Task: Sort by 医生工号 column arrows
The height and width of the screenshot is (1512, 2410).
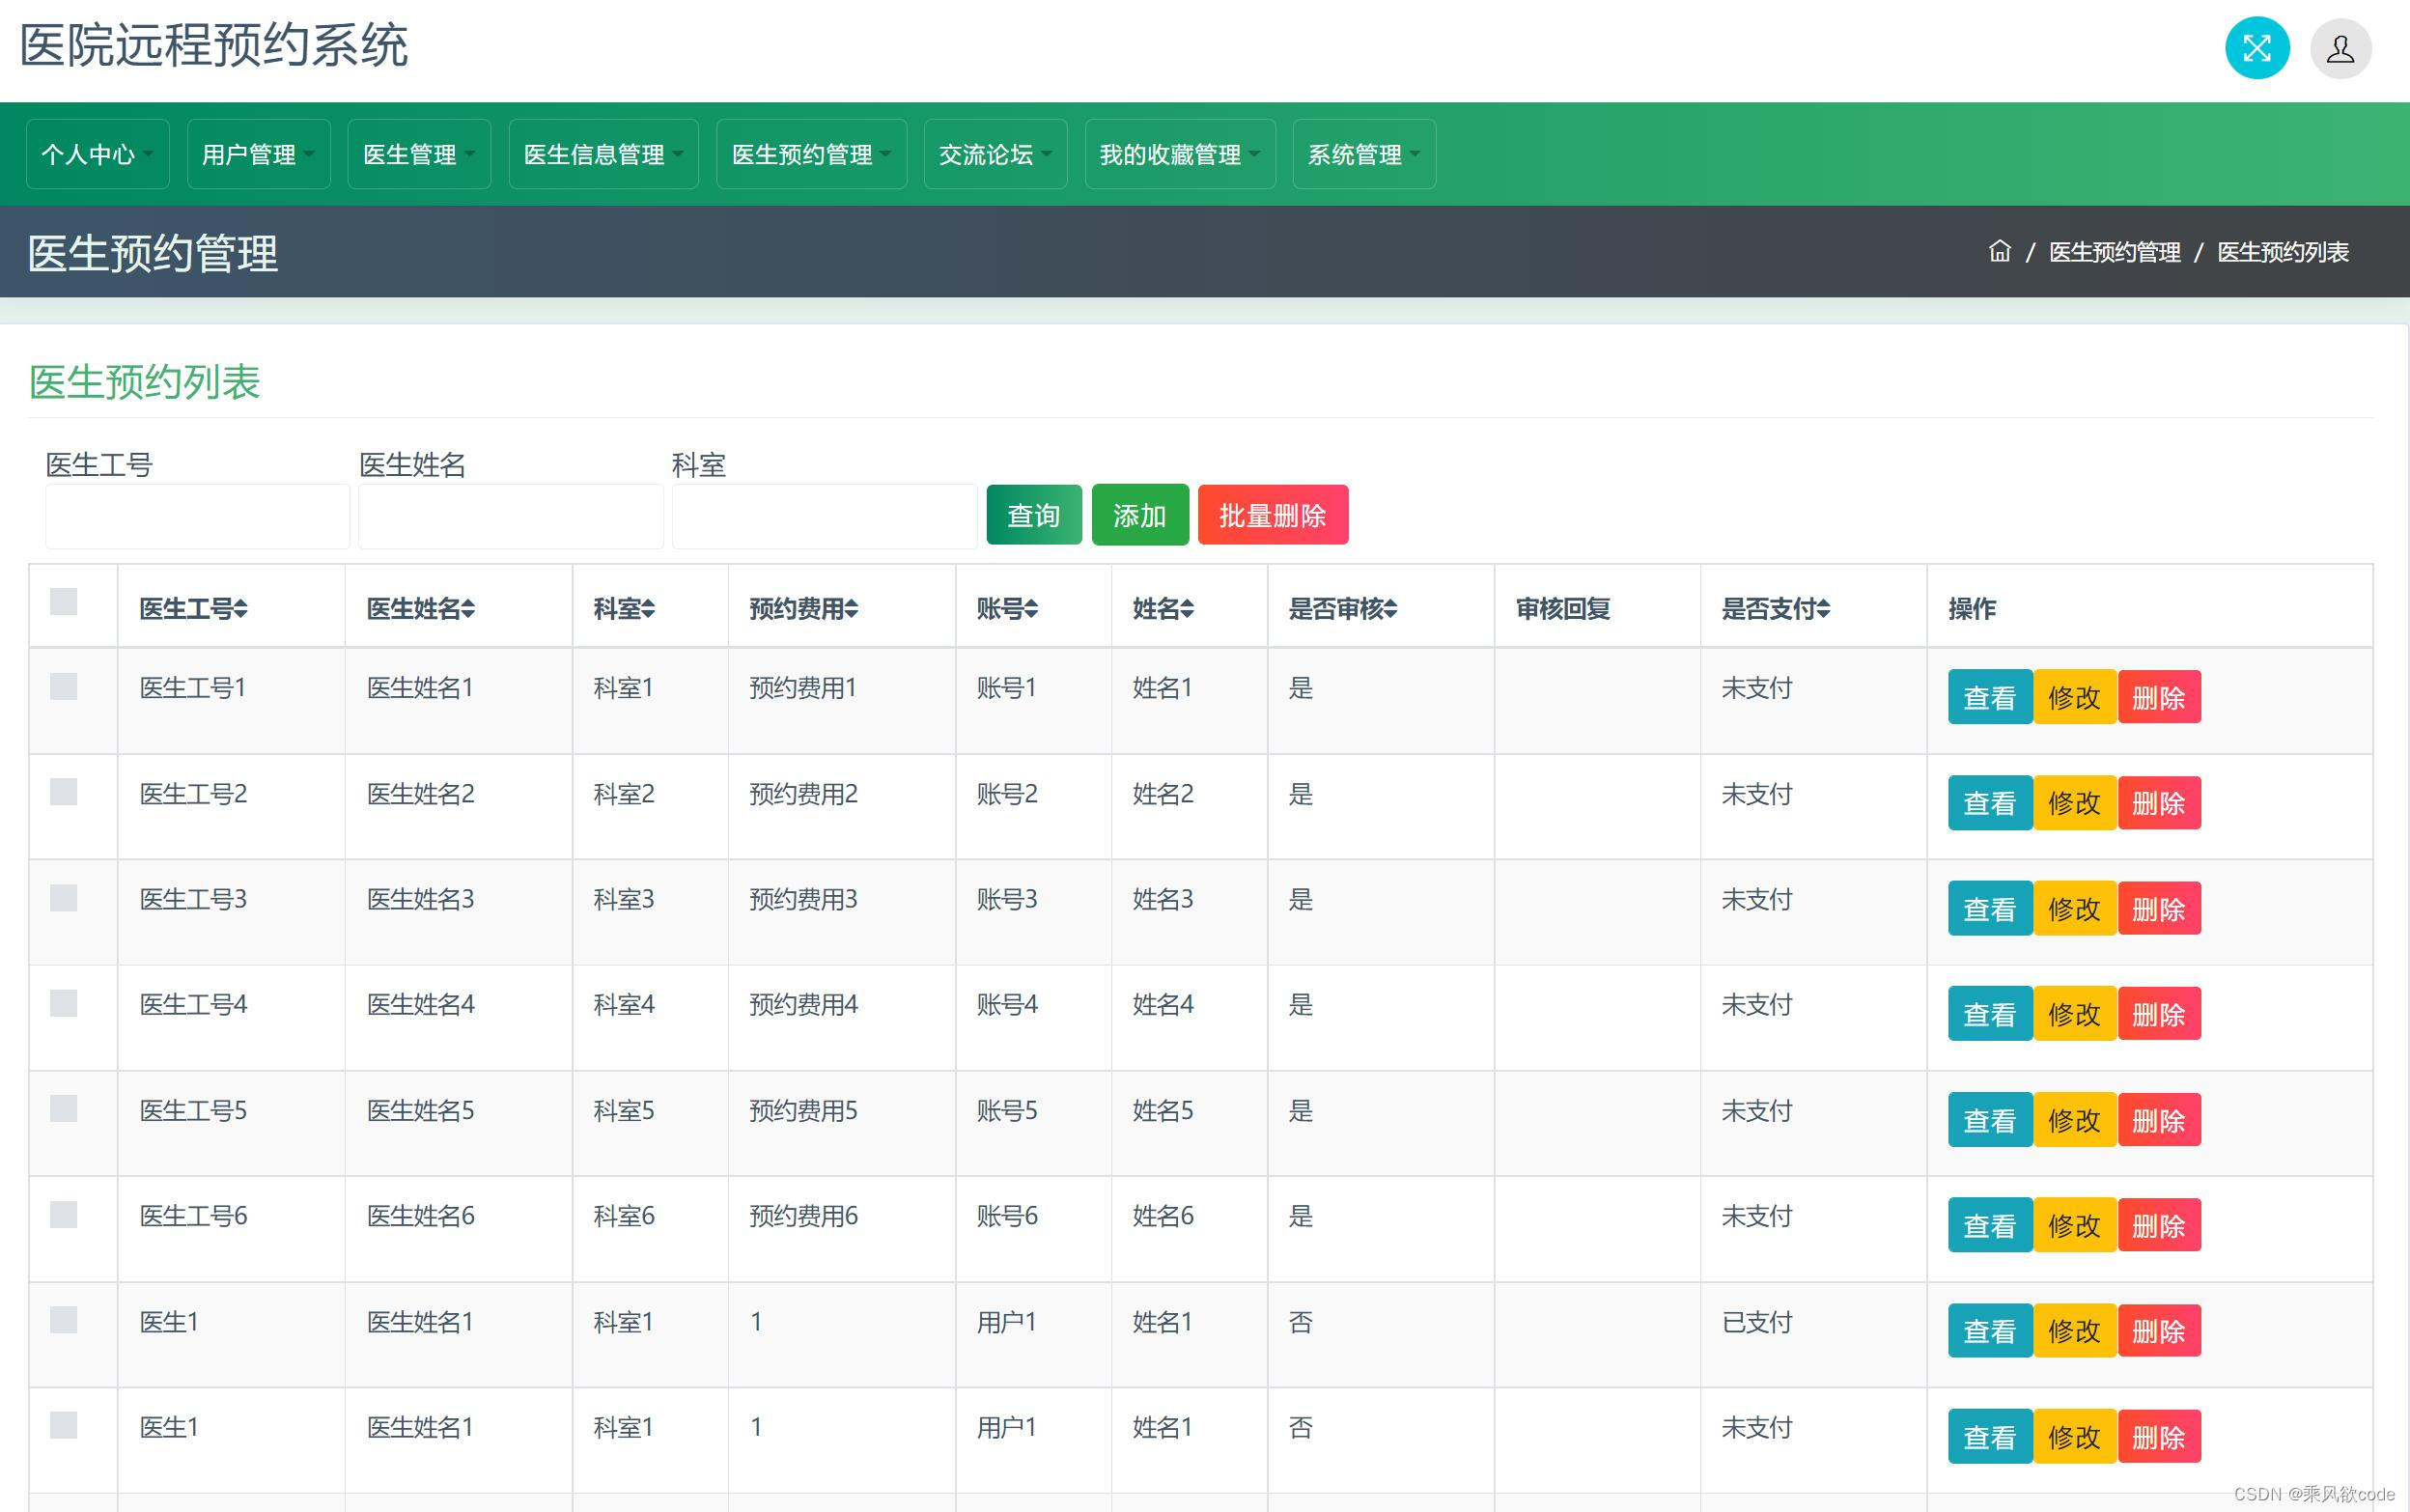Action: tap(241, 608)
